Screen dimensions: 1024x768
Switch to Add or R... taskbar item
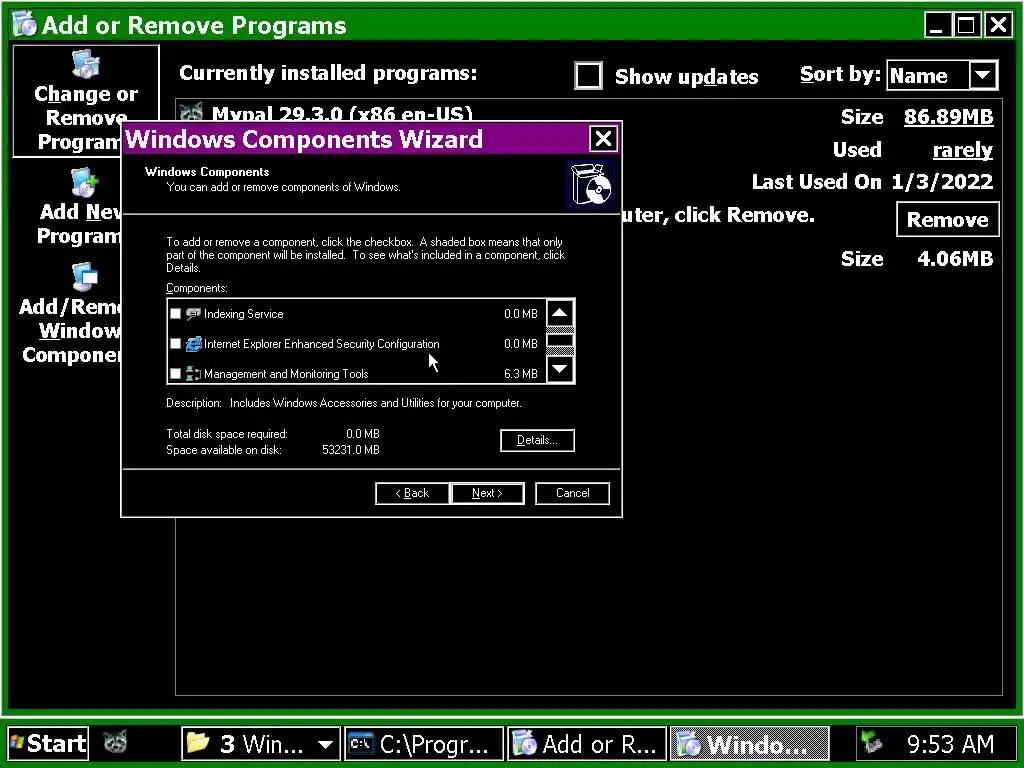[586, 744]
